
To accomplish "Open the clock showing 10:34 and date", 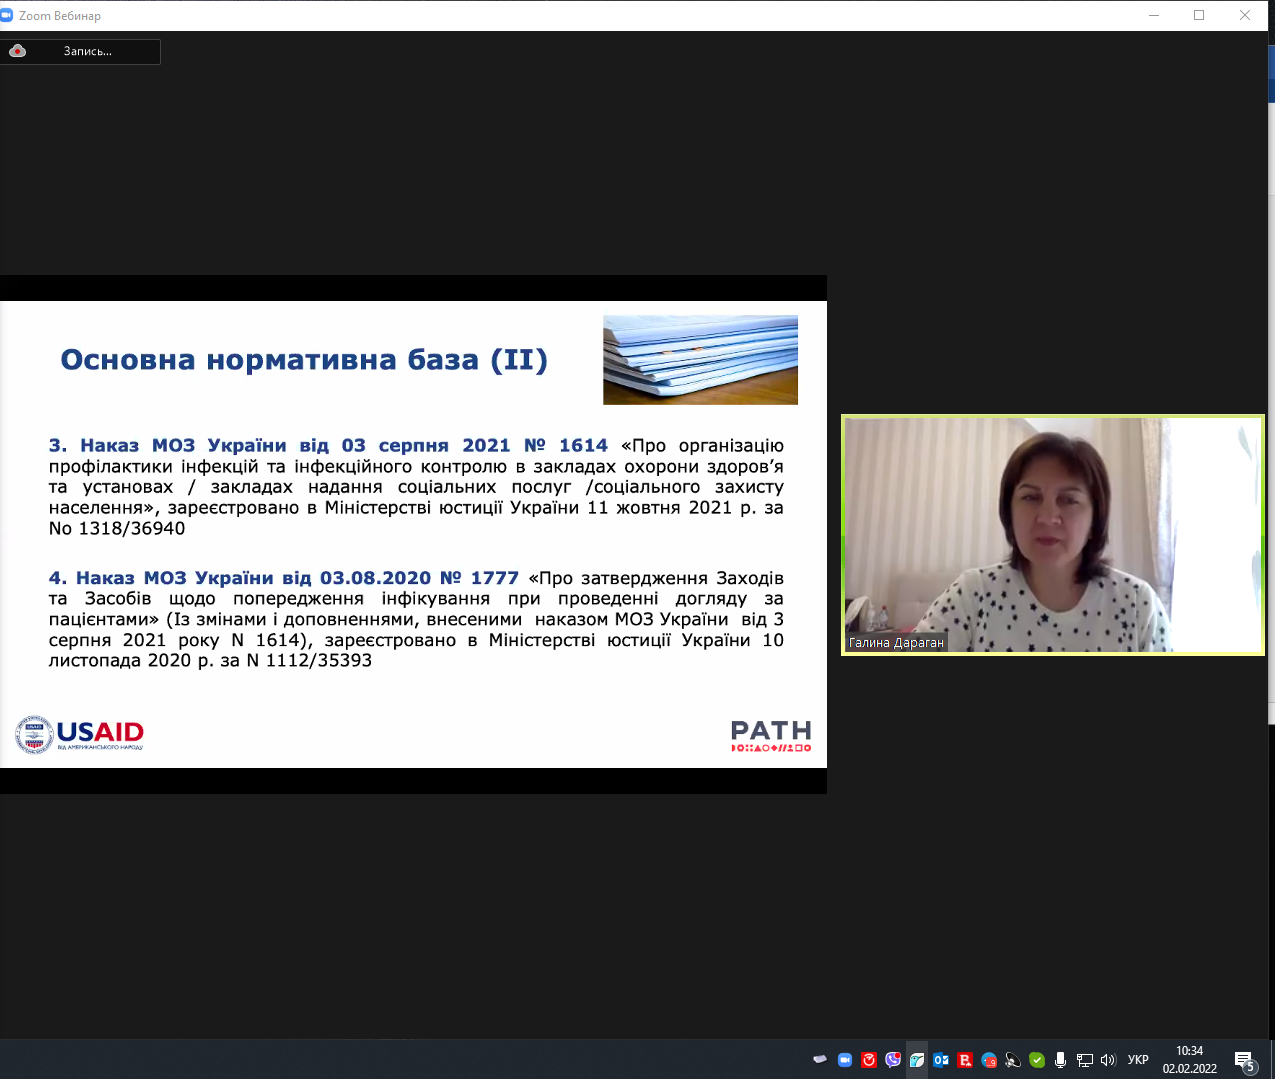I will click(1189, 1059).
